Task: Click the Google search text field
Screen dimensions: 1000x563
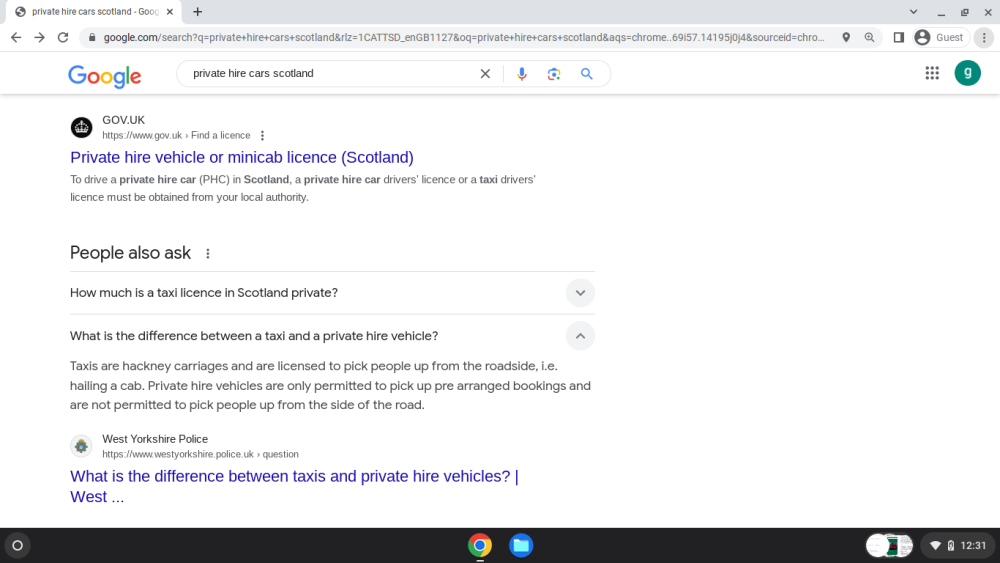Action: pyautogui.click(x=332, y=73)
